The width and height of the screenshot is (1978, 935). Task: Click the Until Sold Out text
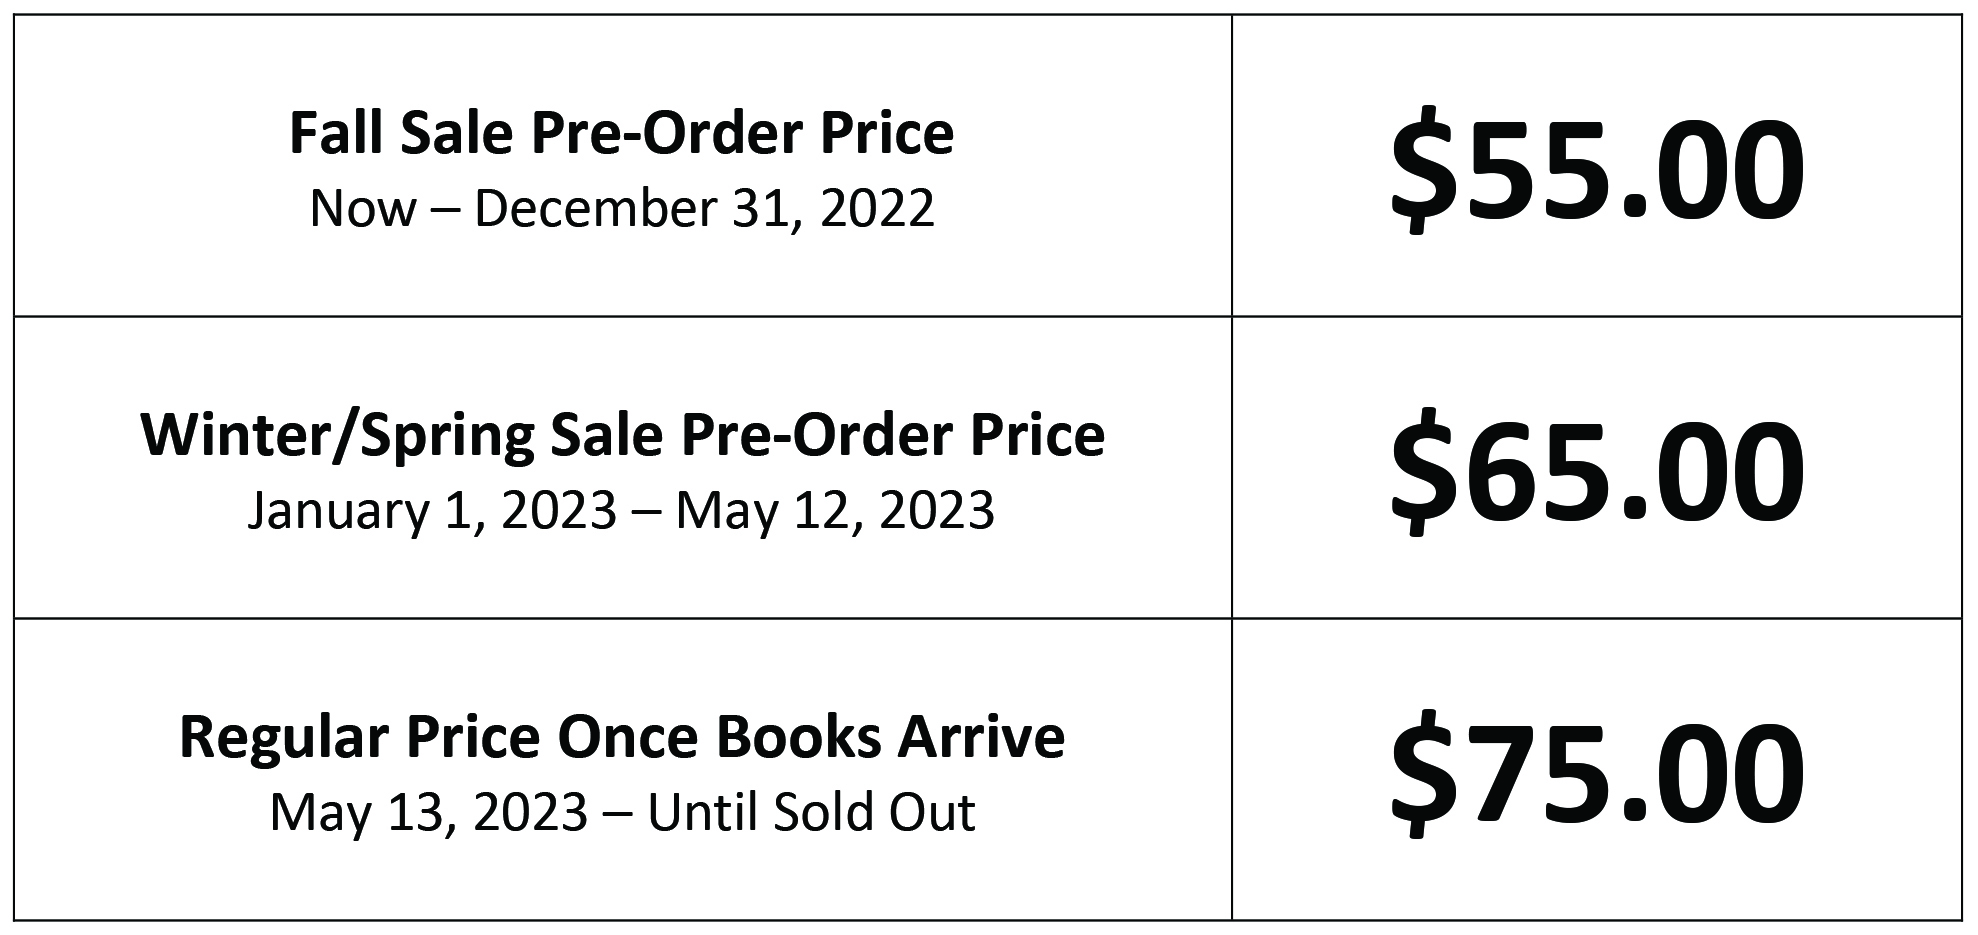pos(811,812)
